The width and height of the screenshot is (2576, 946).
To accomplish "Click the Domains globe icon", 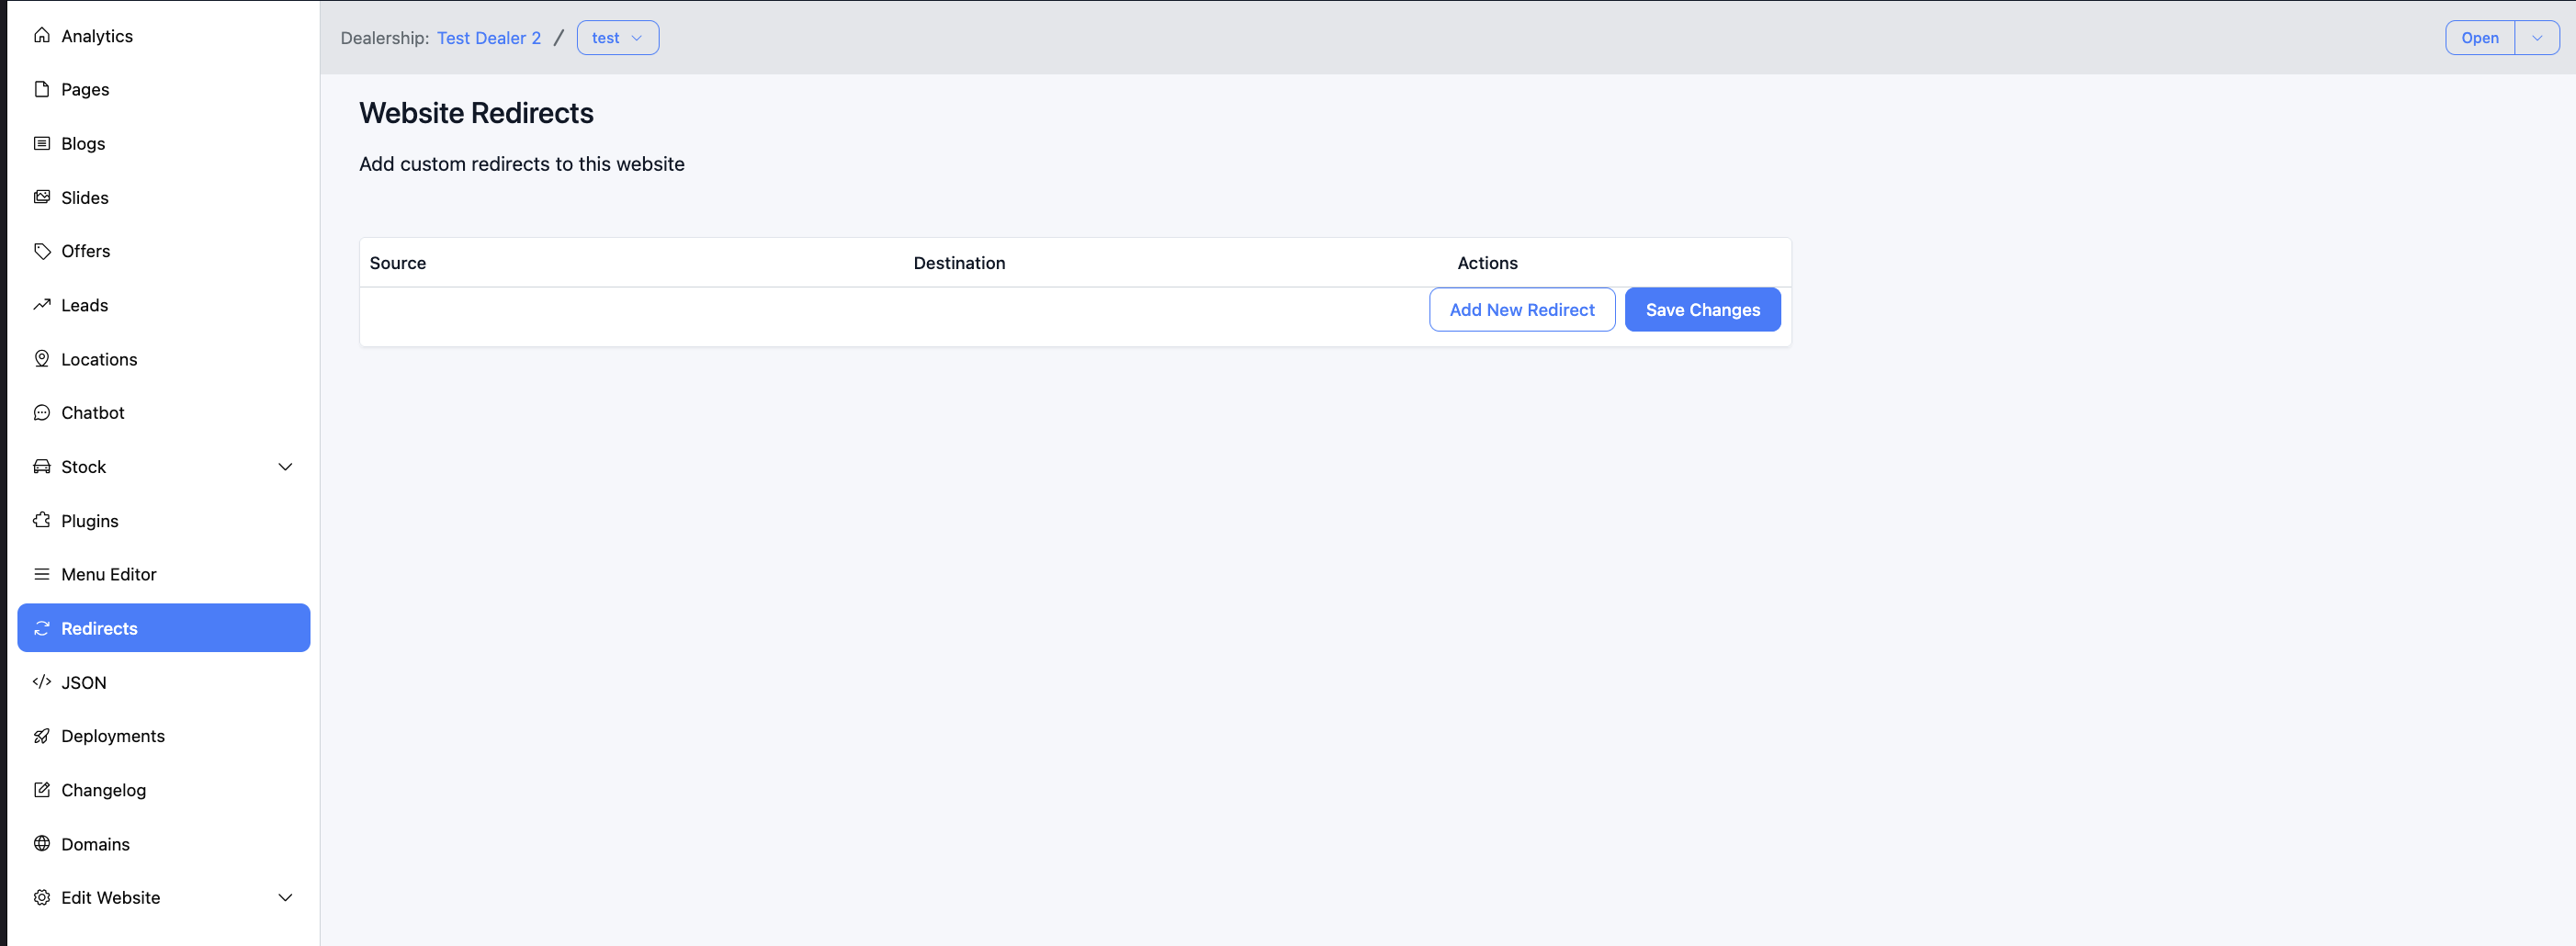I will pos(41,844).
